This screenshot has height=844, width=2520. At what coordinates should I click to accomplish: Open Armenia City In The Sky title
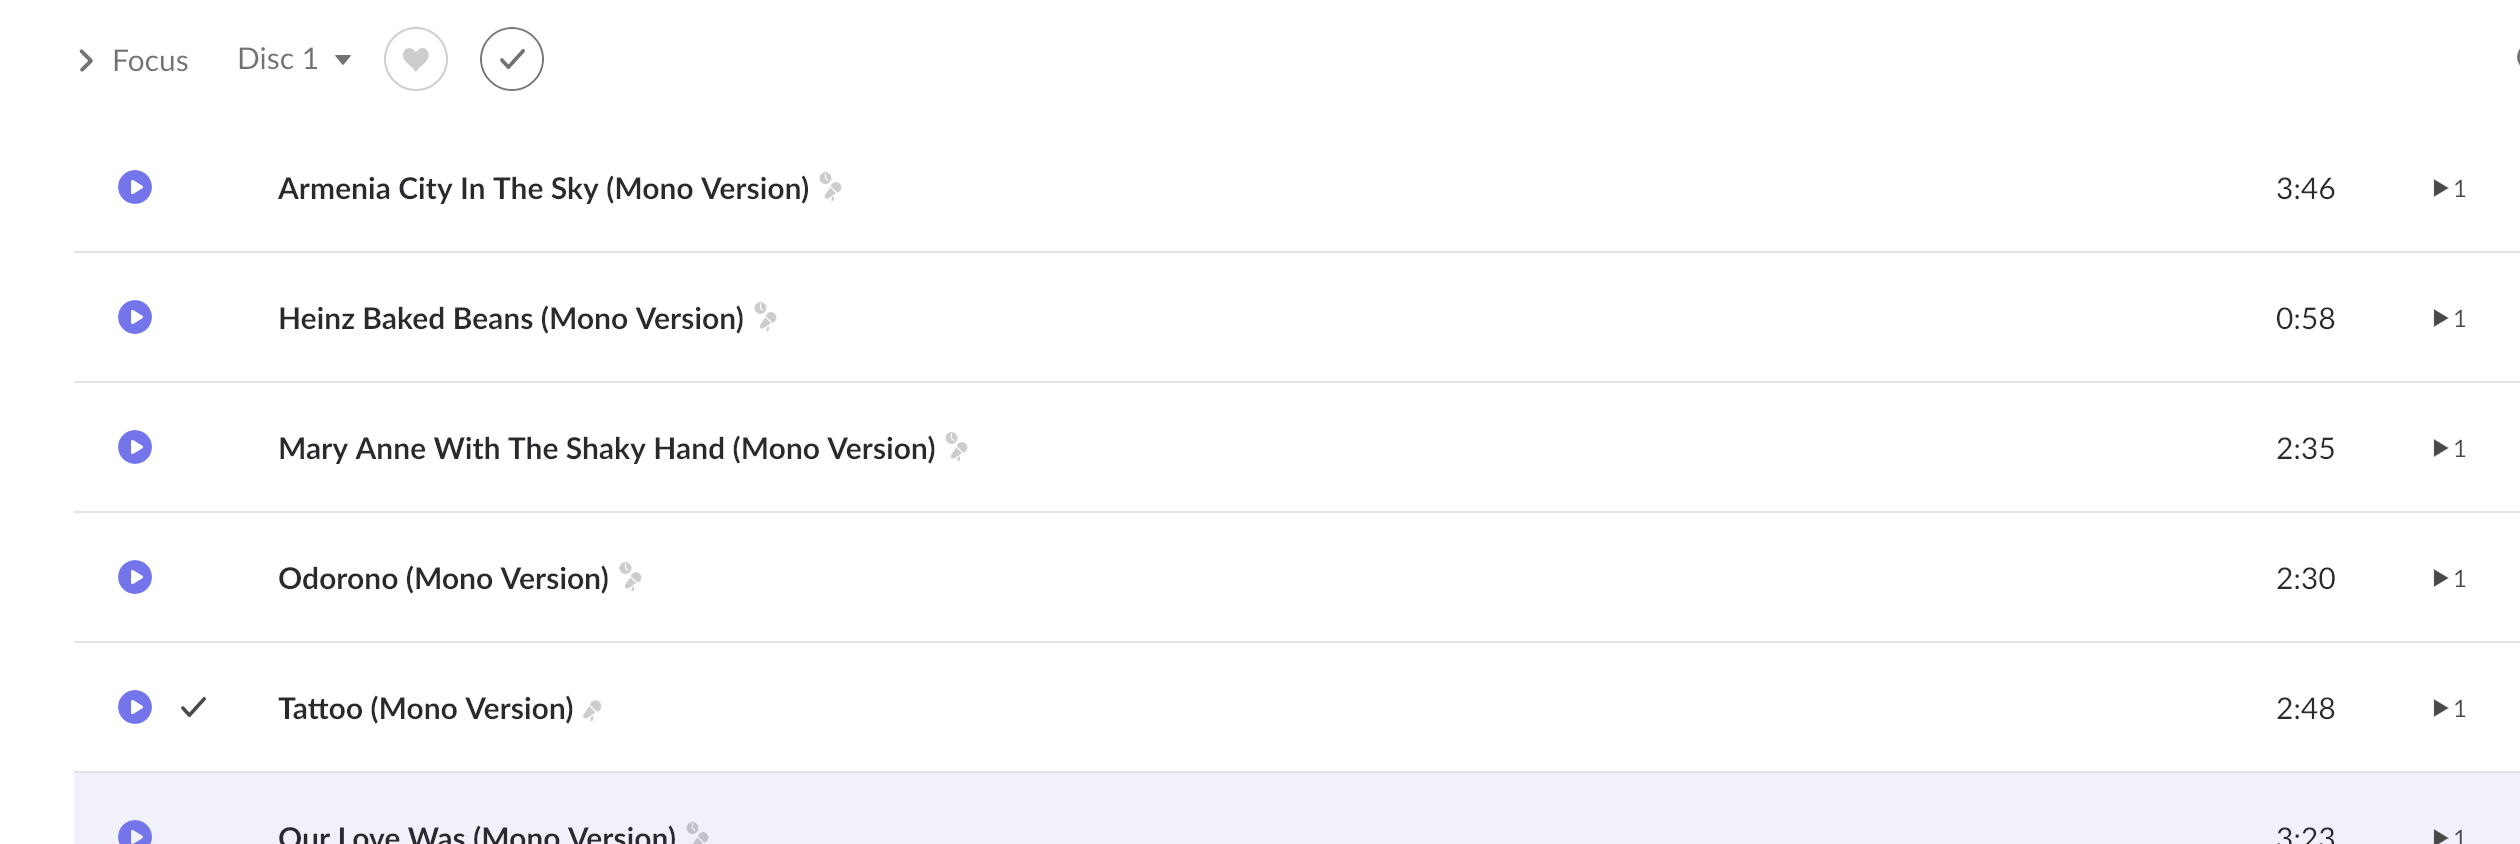[543, 188]
